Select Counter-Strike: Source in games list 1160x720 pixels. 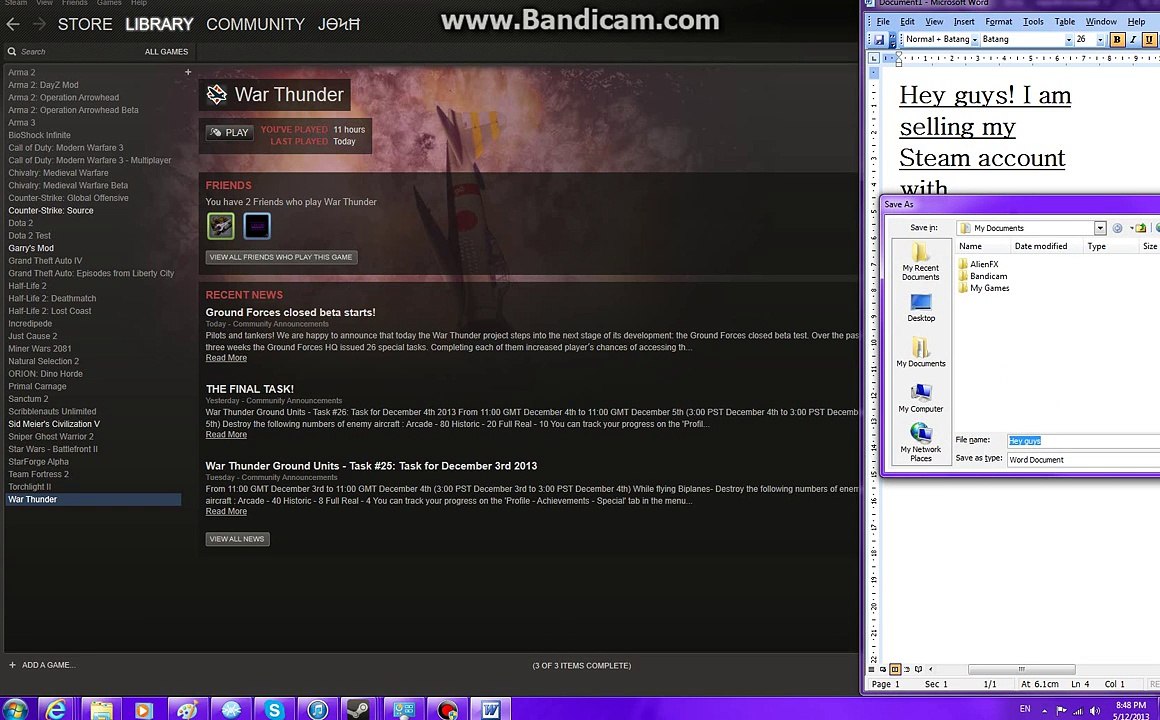coord(51,210)
